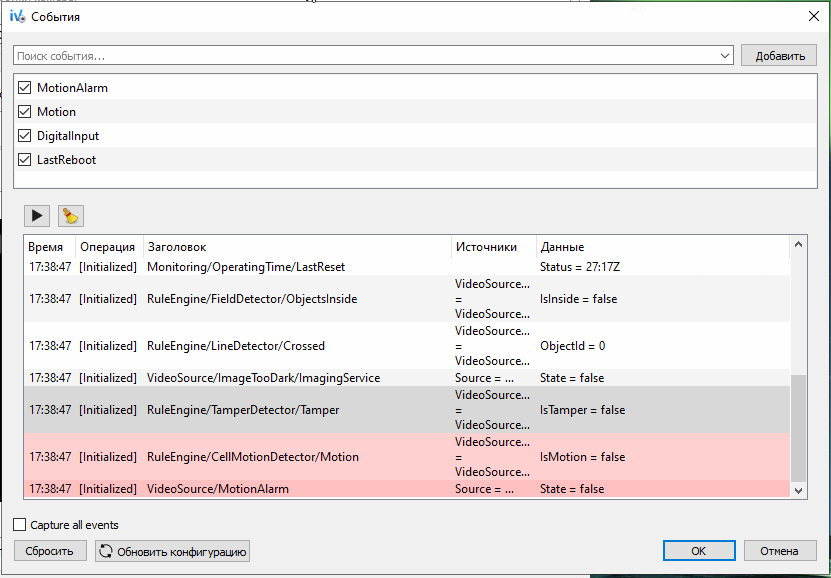Select the RuleEngine/CellMotionDetector/Motion row

click(407, 457)
